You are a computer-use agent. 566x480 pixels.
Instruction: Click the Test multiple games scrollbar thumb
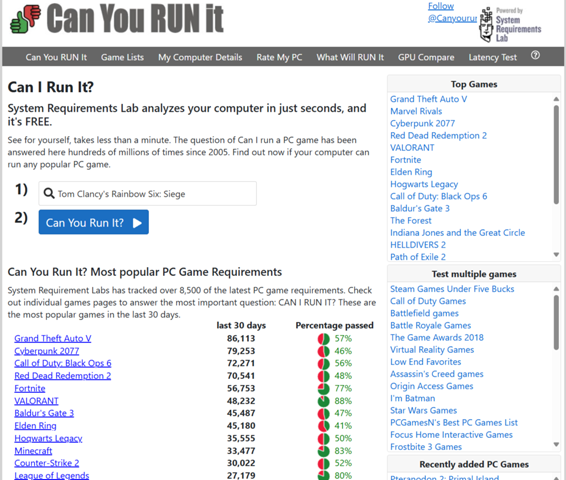click(556, 322)
